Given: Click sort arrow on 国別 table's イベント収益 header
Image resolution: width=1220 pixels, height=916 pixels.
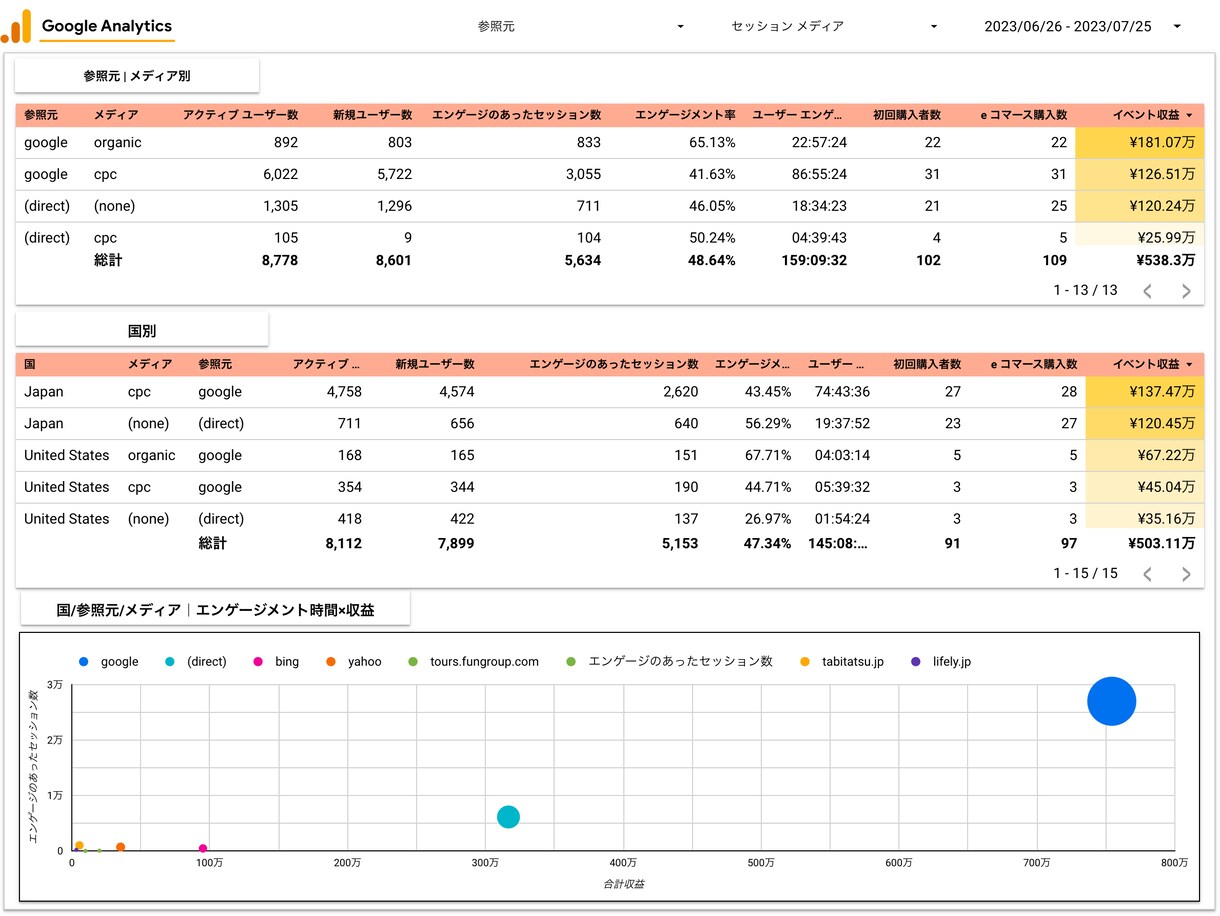Looking at the screenshot, I should 1189,365.
